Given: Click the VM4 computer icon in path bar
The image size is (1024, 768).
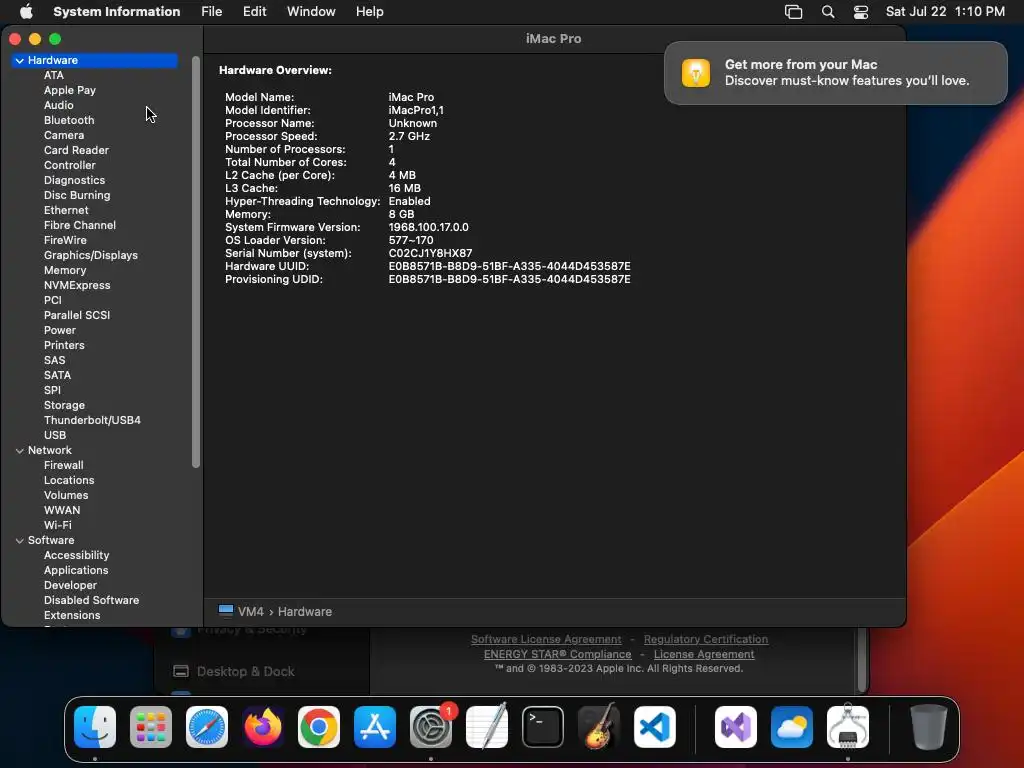Looking at the screenshot, I should pos(226,611).
